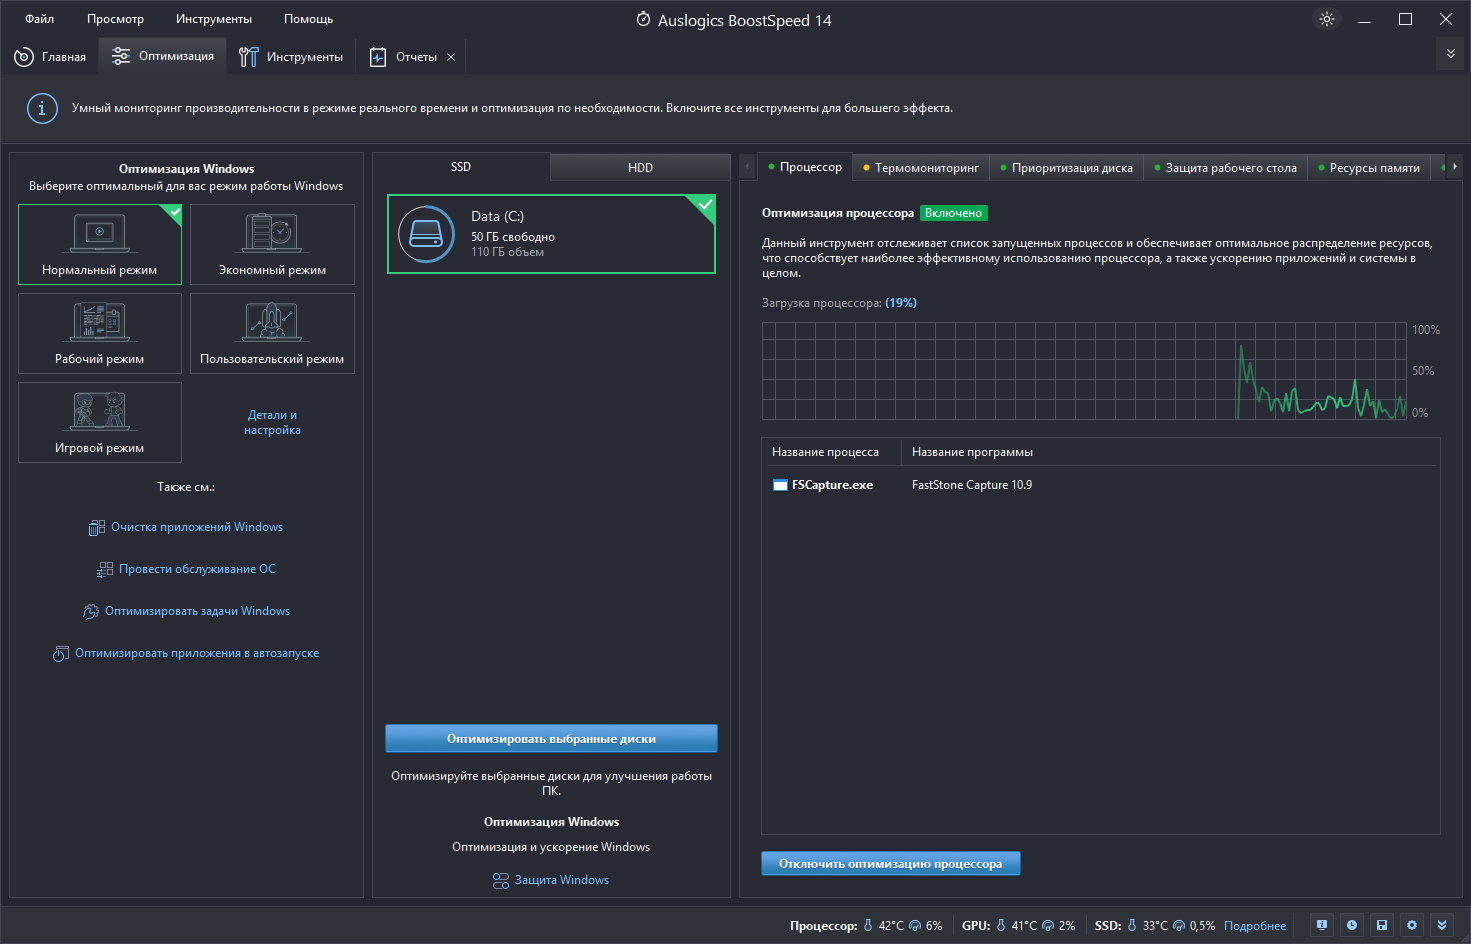The height and width of the screenshot is (944, 1471).
Task: Select the HDD drive tab
Action: [640, 168]
